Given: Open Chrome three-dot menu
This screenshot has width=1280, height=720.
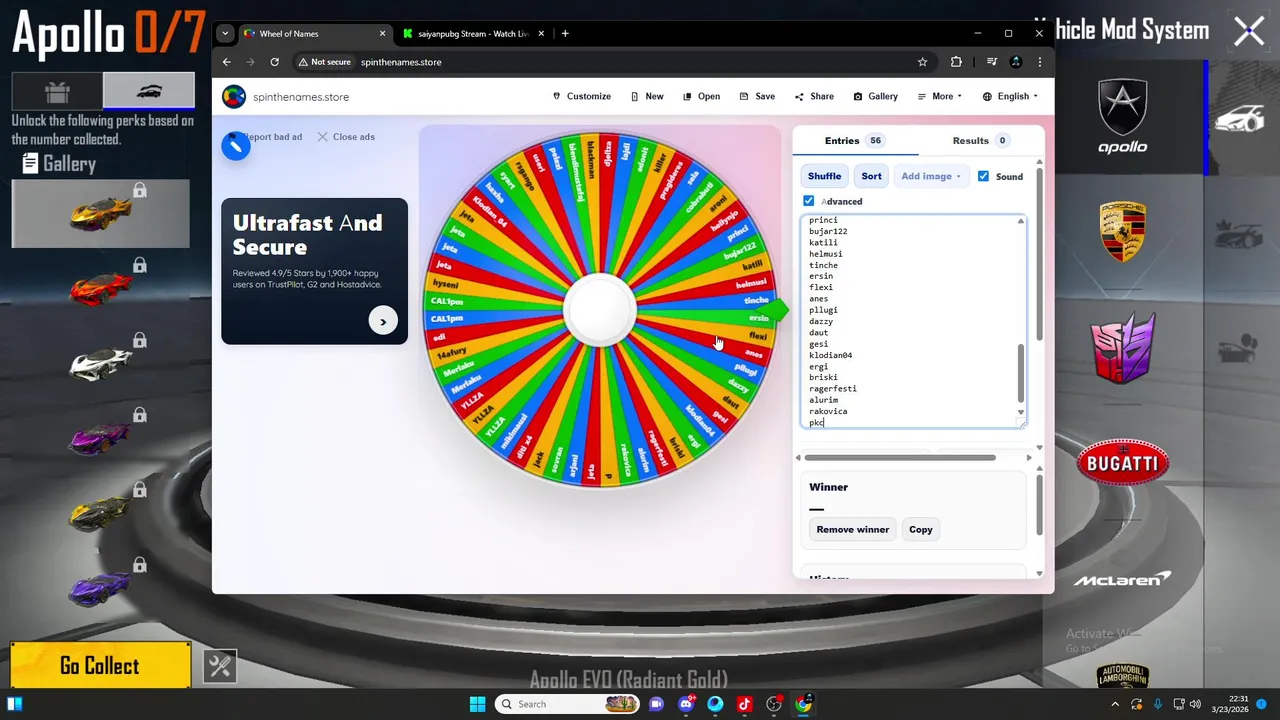Looking at the screenshot, I should [x=1040, y=62].
